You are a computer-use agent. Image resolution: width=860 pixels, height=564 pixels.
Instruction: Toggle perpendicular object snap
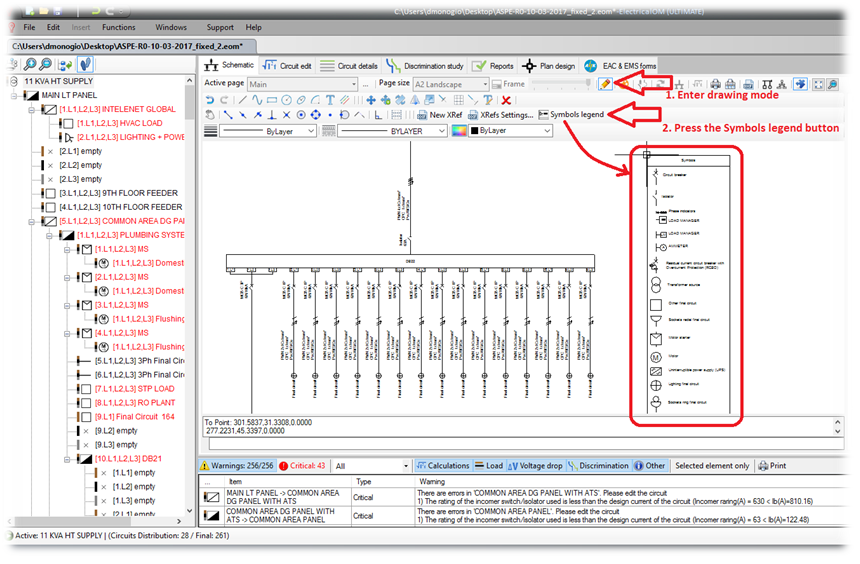(272, 115)
